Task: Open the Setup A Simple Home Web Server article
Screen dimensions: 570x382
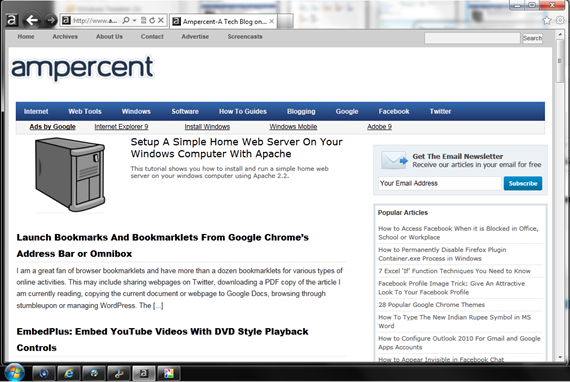Action: (x=236, y=148)
